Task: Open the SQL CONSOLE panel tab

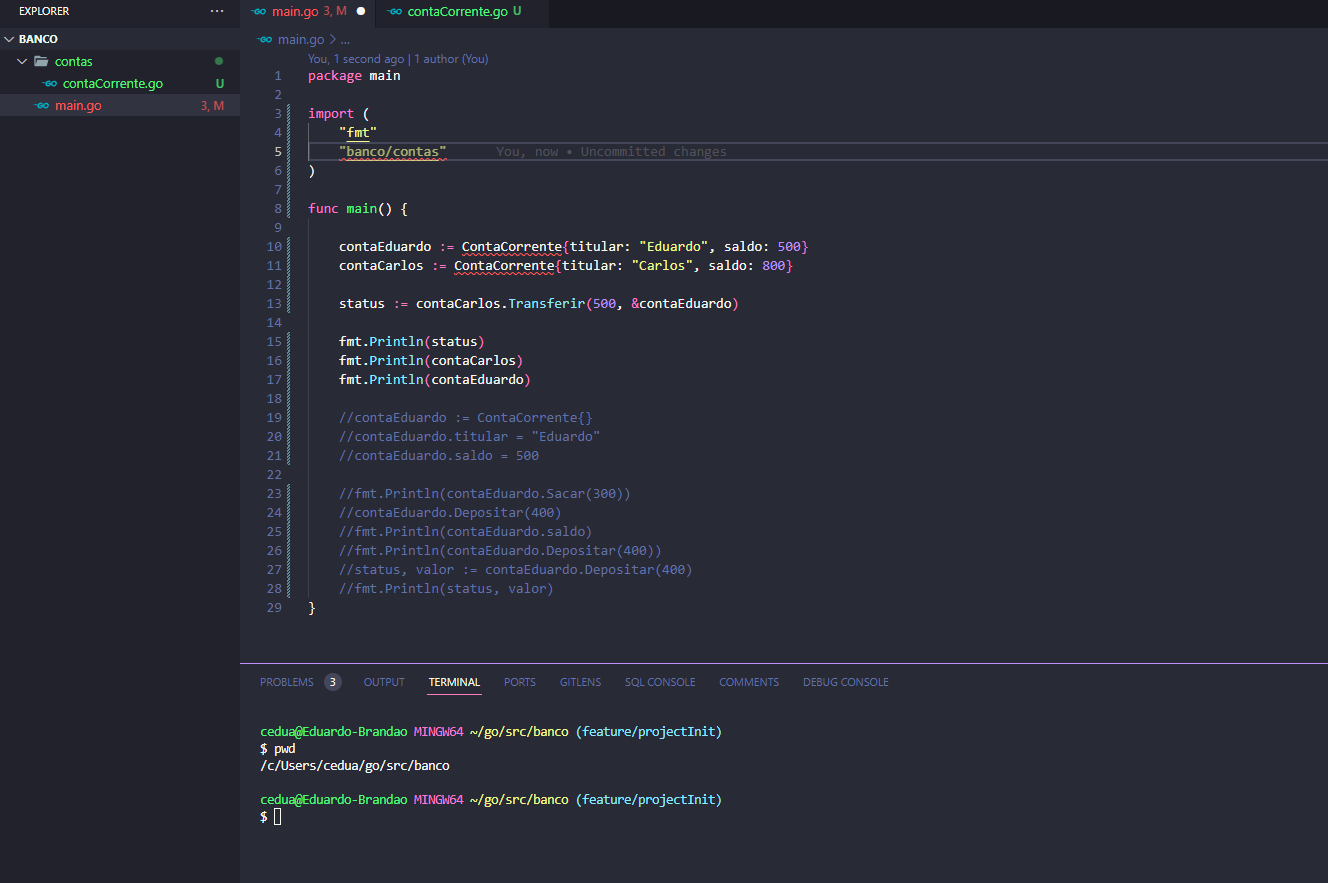Action: 660,682
